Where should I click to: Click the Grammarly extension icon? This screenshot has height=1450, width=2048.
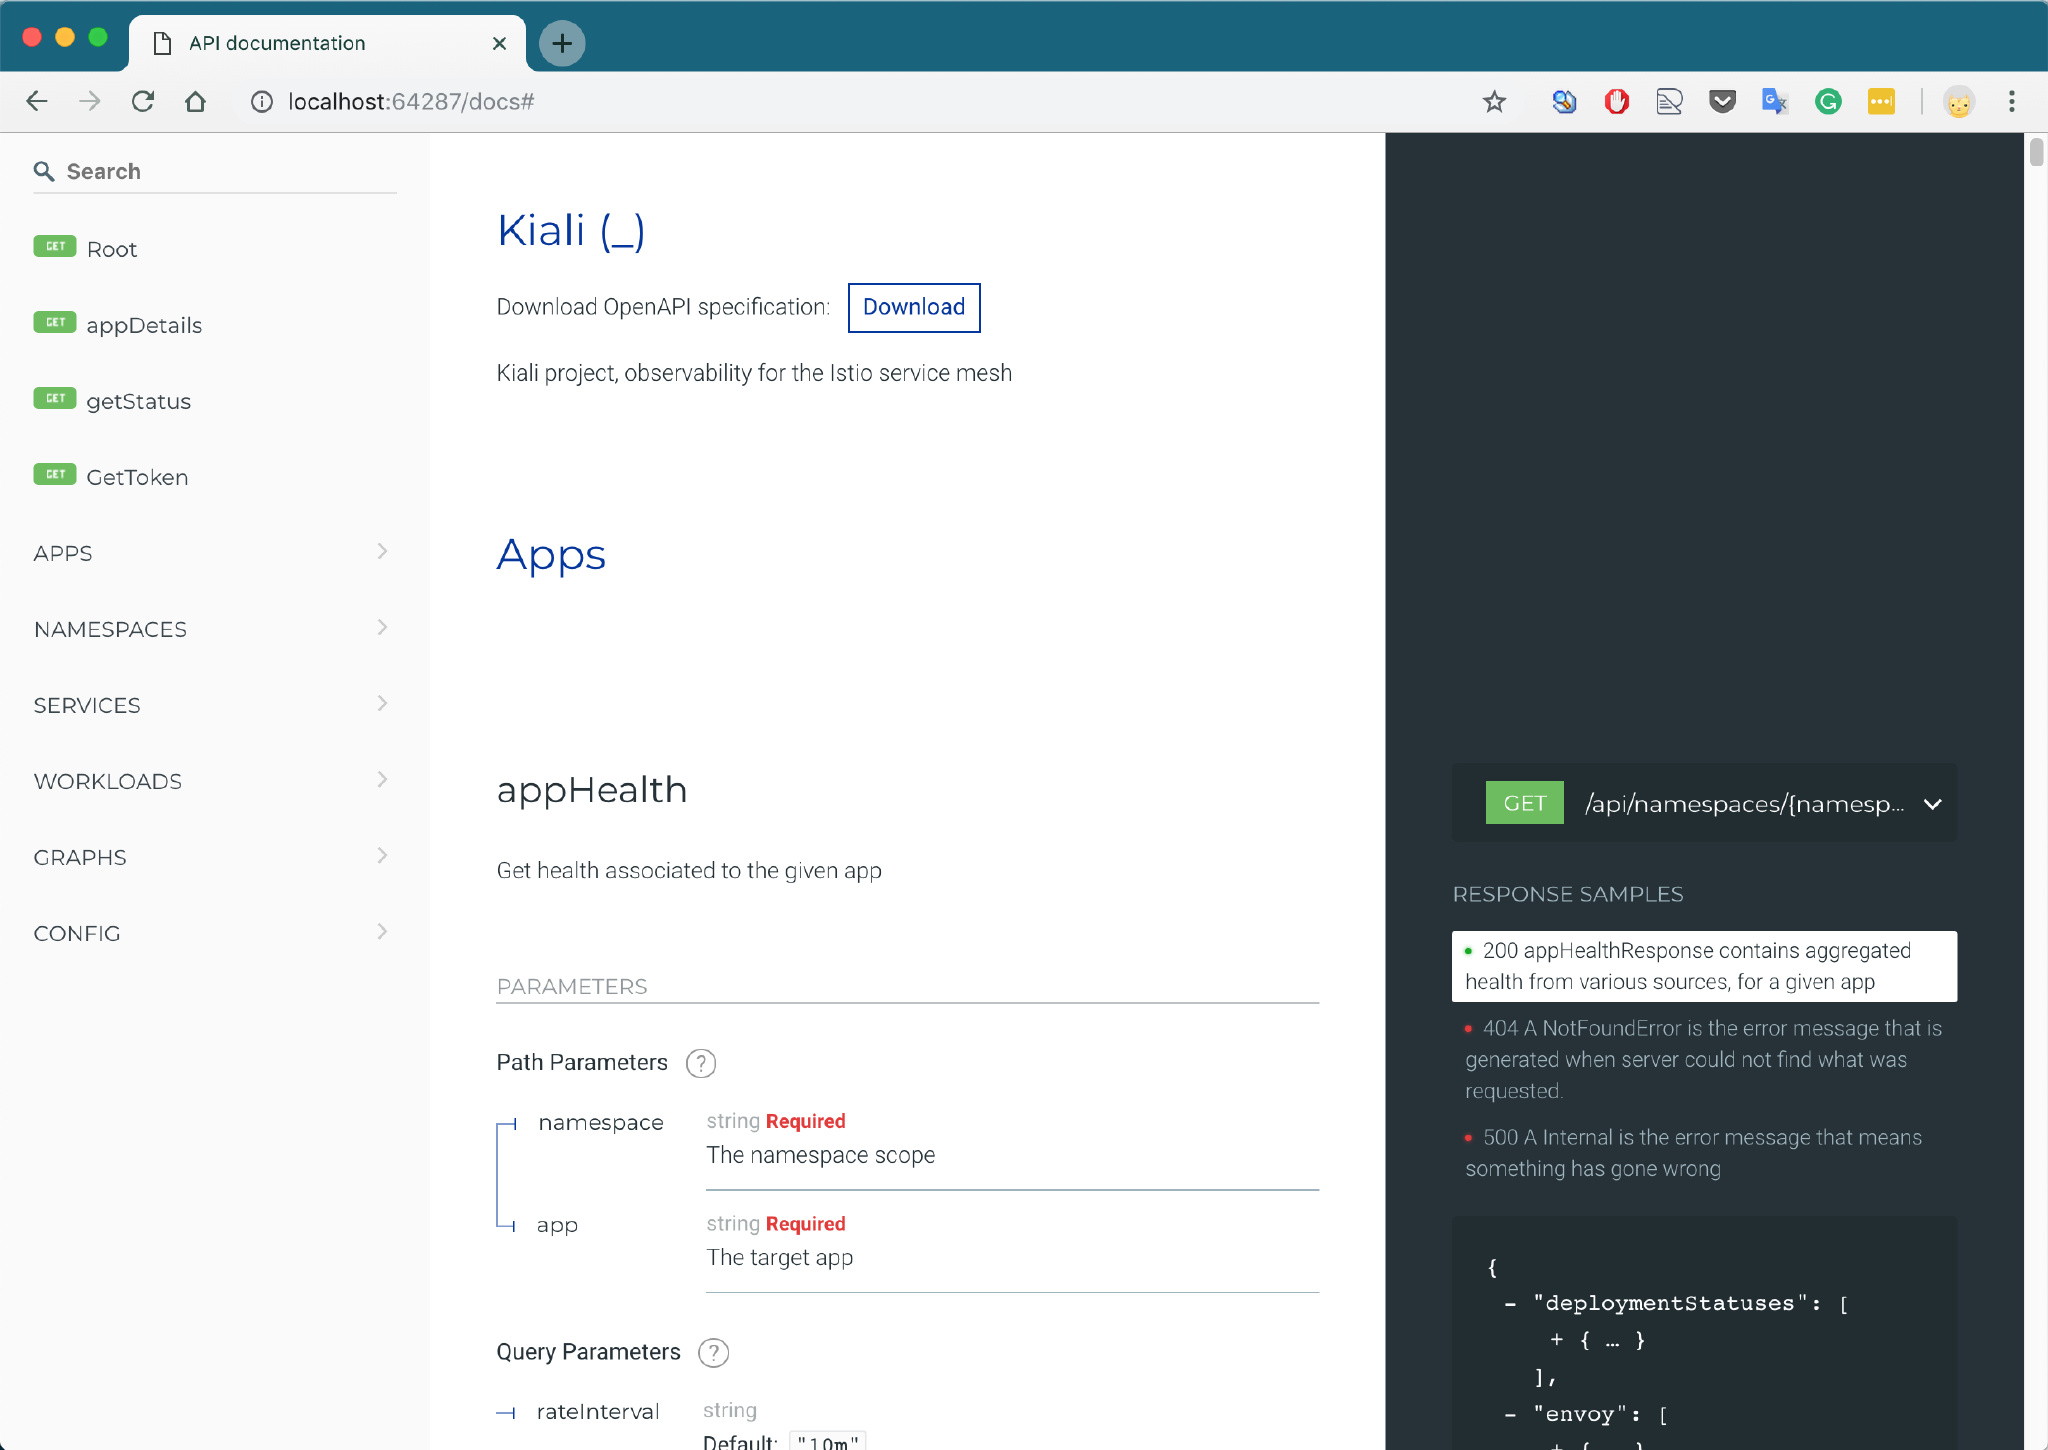coord(1828,102)
